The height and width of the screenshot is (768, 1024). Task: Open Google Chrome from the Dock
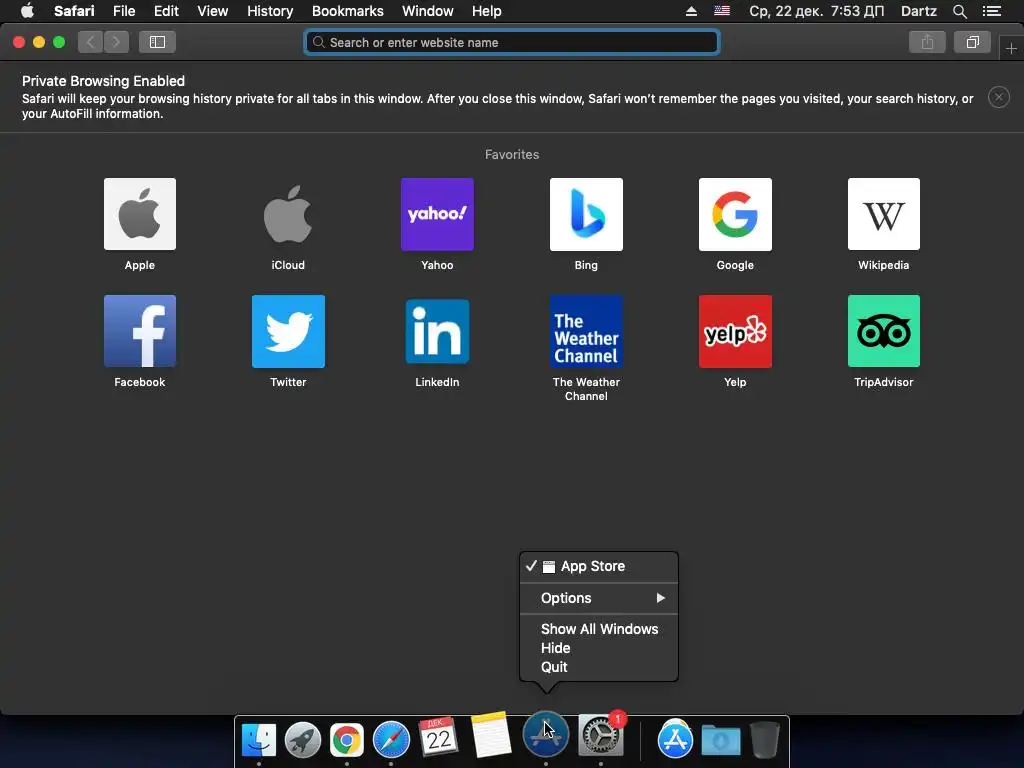[347, 740]
